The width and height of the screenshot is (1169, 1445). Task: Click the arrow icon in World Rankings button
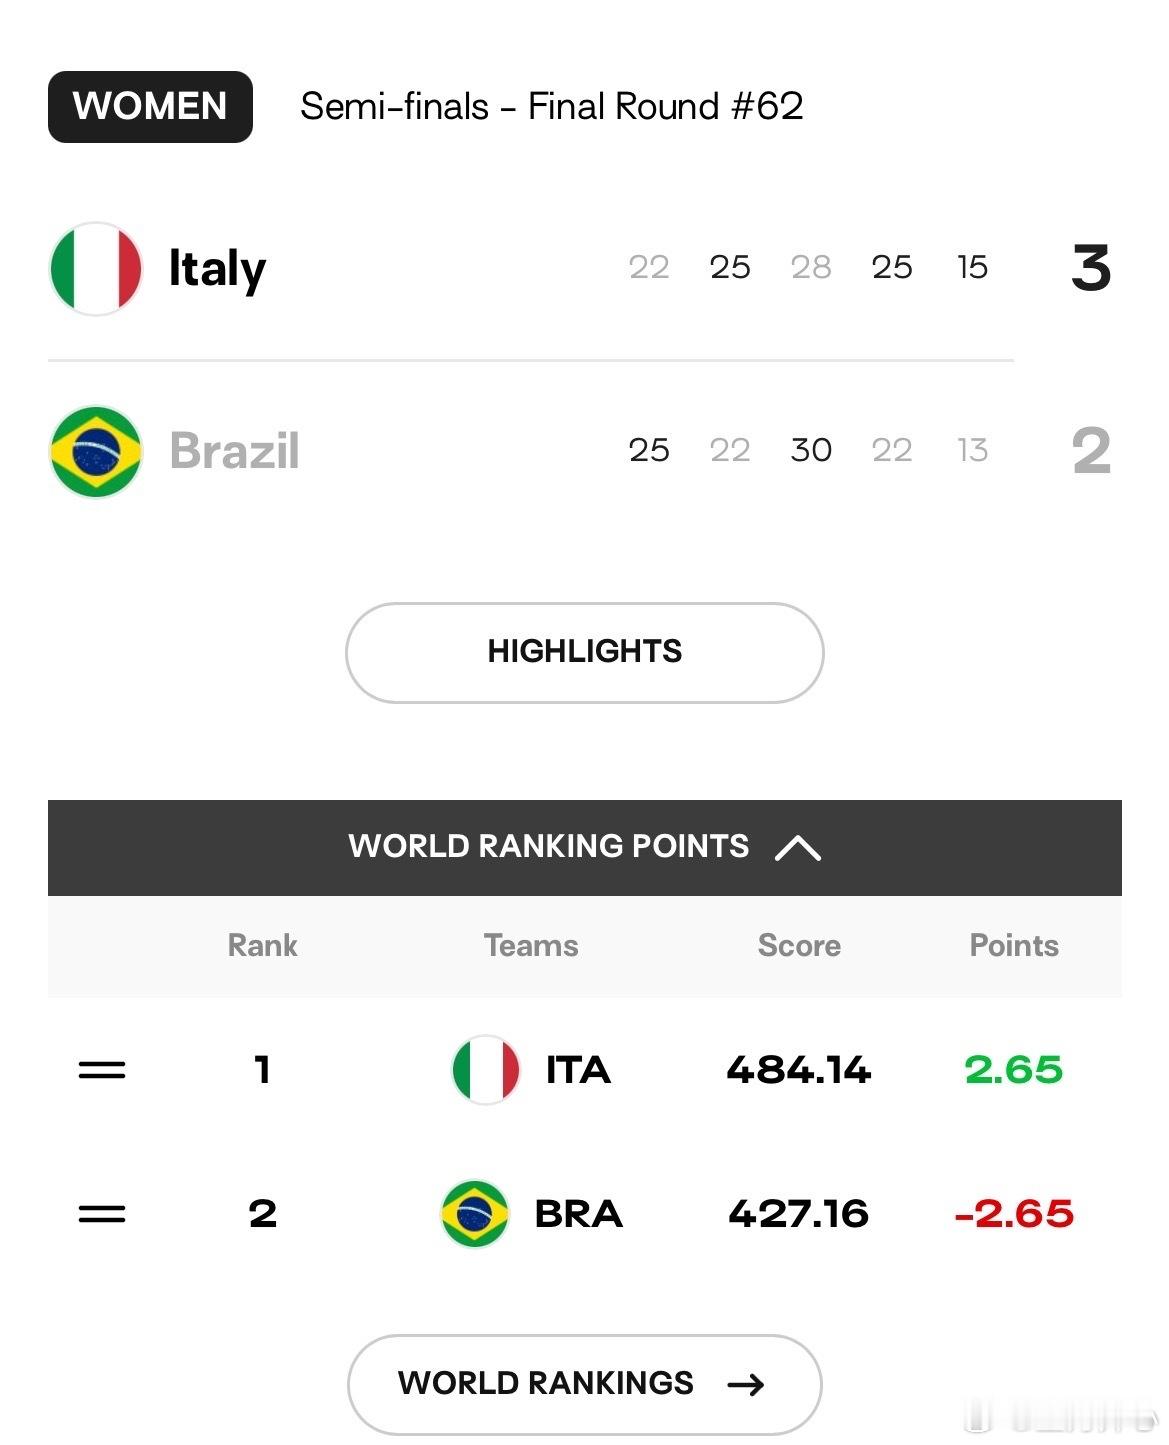tap(746, 1384)
